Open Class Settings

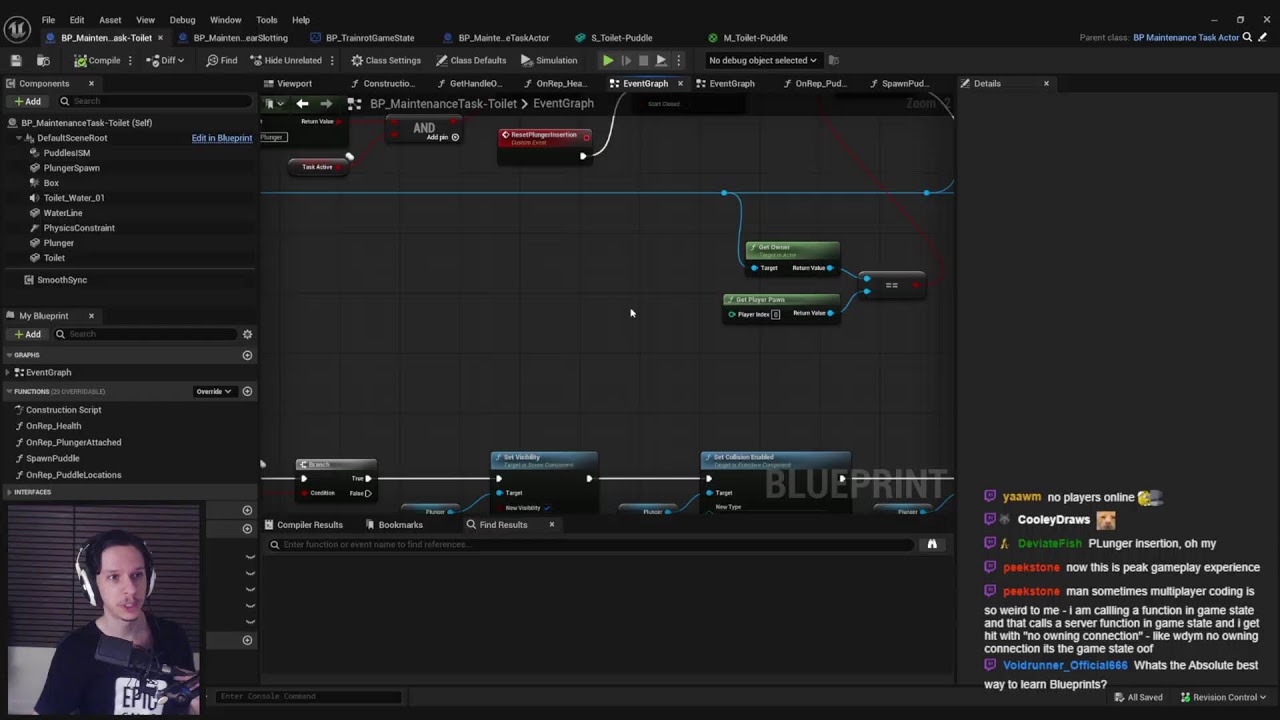click(x=385, y=60)
